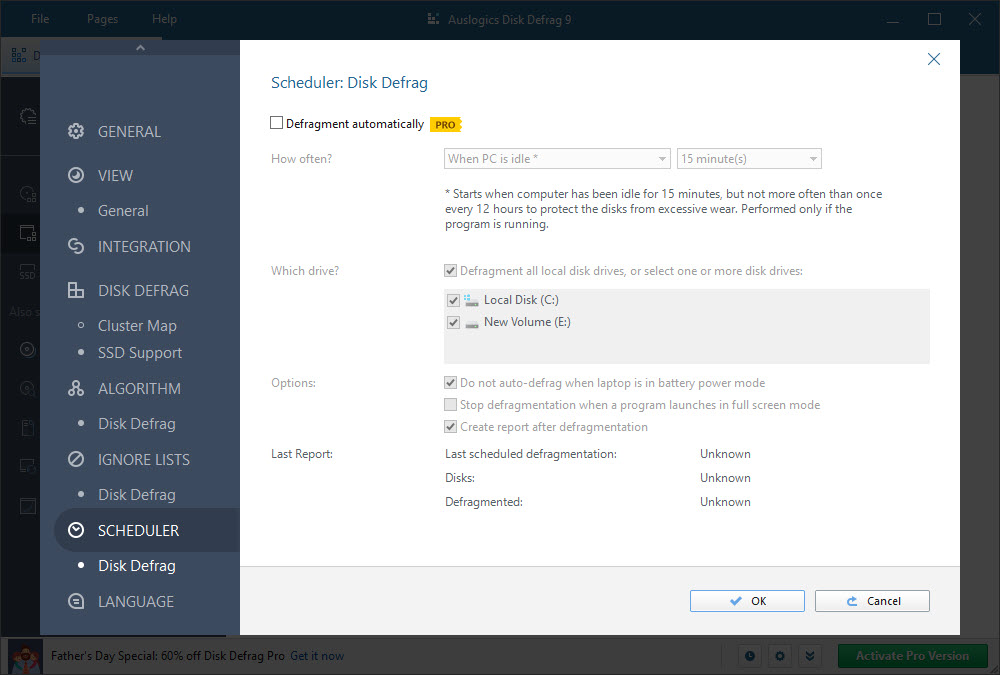Screen dimensions: 1000x675
Task: Click the Ignore Lists prohibited icon
Action: pyautogui.click(x=76, y=459)
